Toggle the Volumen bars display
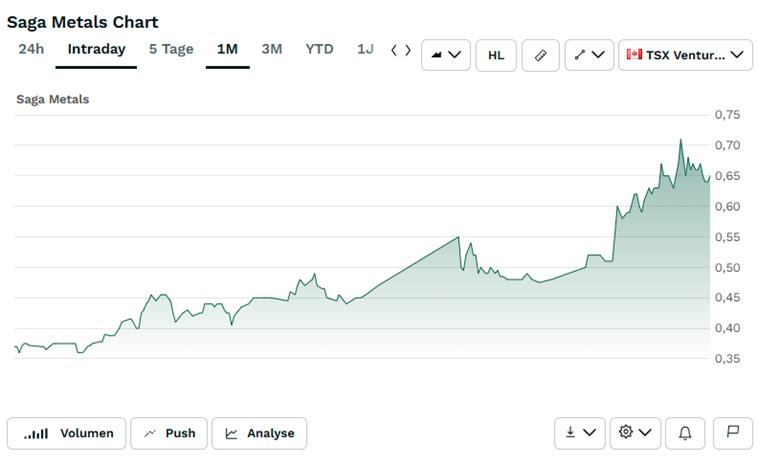This screenshot has height=465, width=780. [x=67, y=433]
